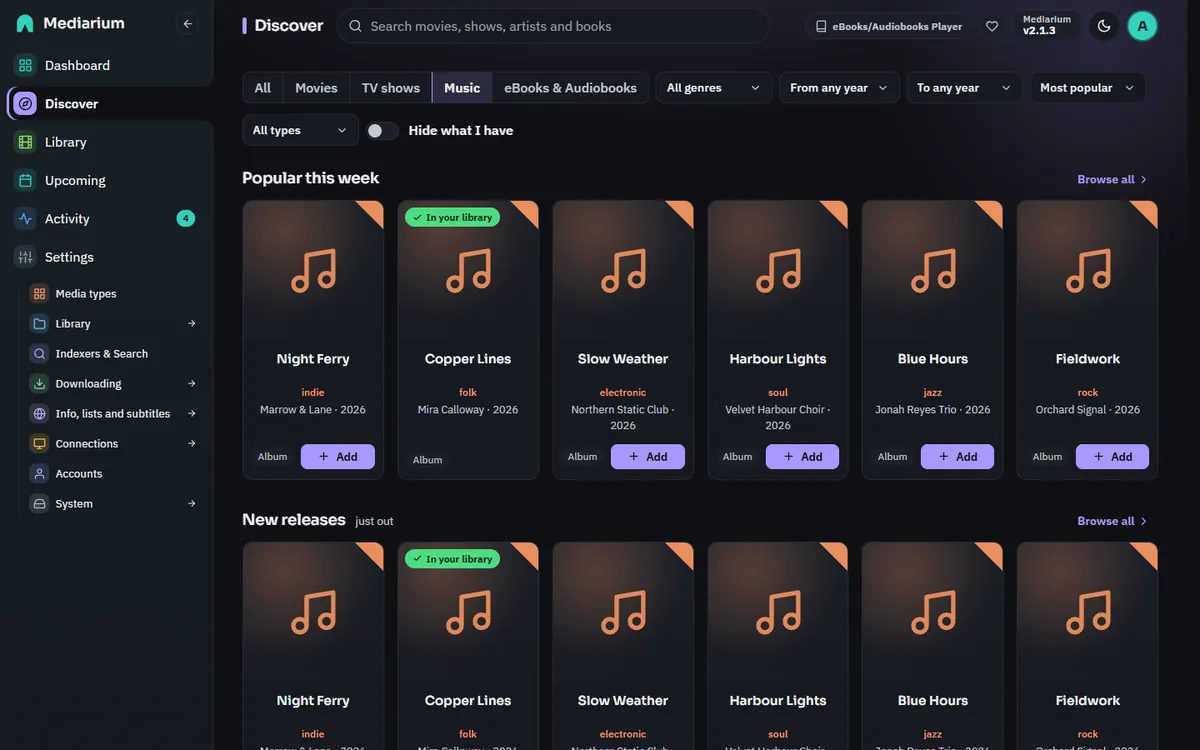Select the TV shows tab
Image resolution: width=1200 pixels, height=750 pixels.
click(391, 88)
